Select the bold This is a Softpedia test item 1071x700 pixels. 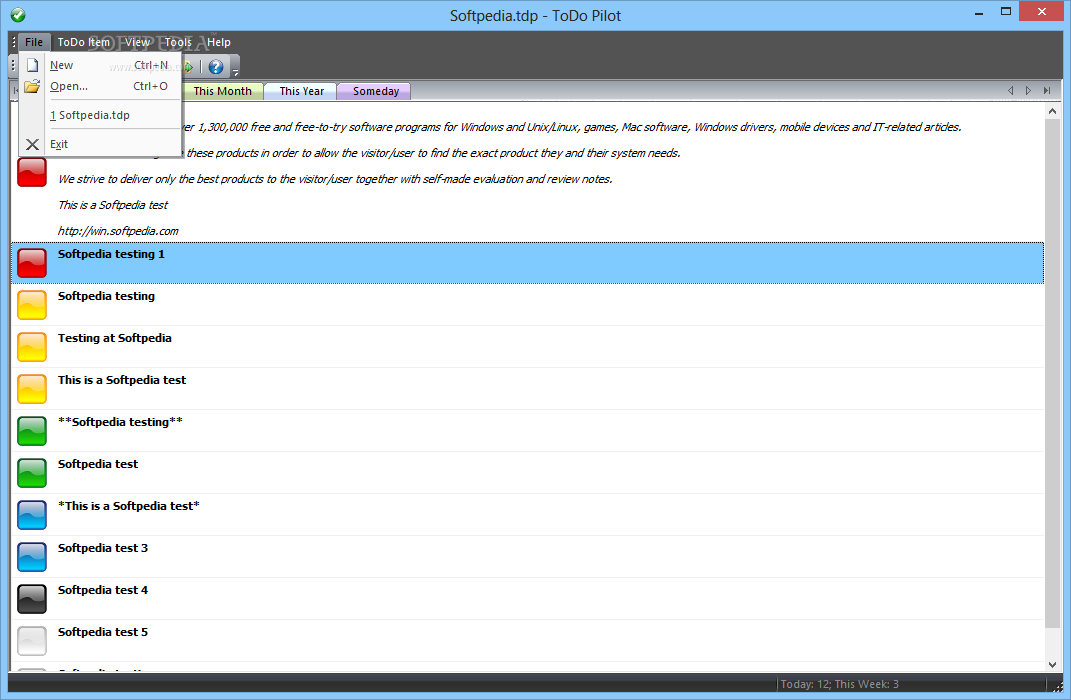click(x=527, y=389)
